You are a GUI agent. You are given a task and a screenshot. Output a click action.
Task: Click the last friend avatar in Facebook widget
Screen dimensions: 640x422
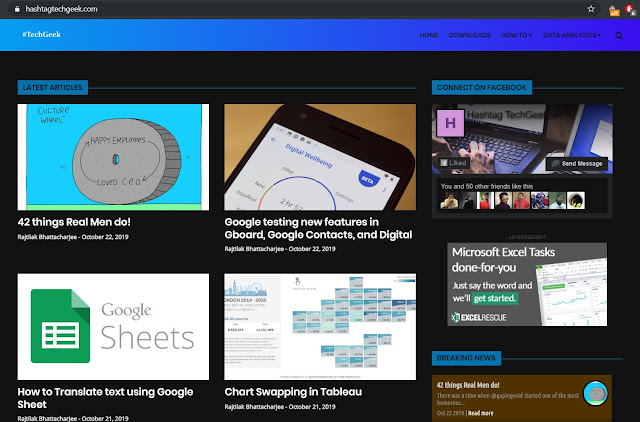(x=576, y=200)
